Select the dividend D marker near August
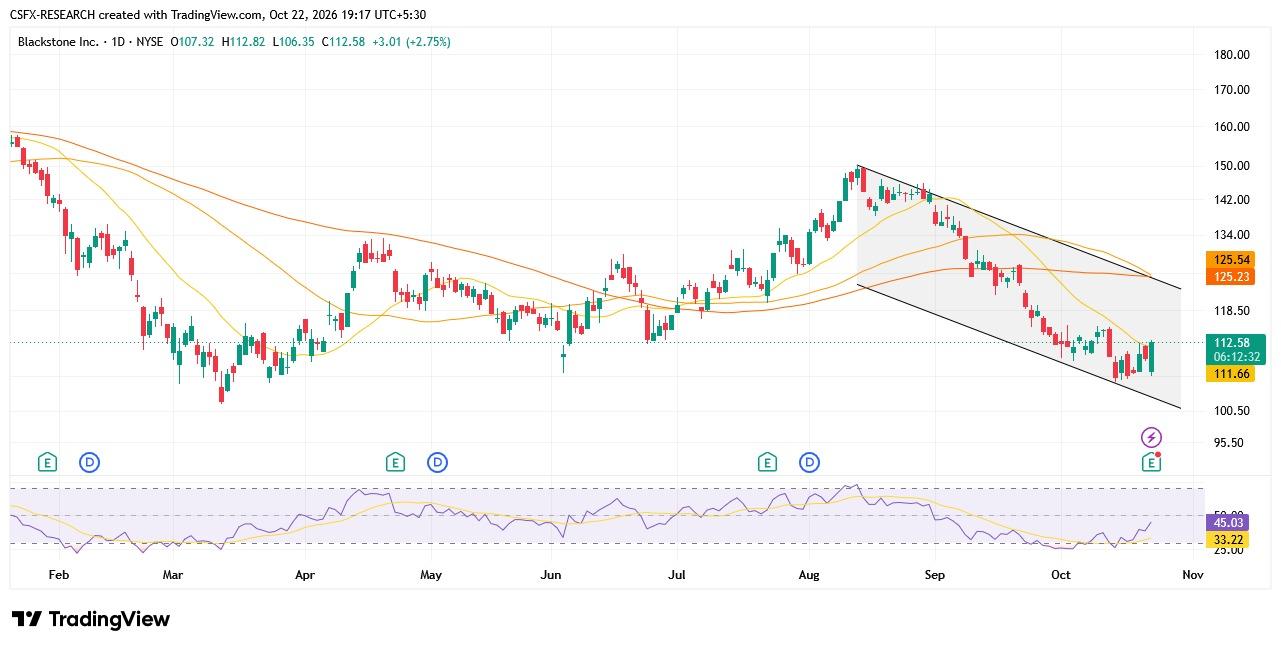Viewport: 1281px width, 649px height. pos(810,462)
